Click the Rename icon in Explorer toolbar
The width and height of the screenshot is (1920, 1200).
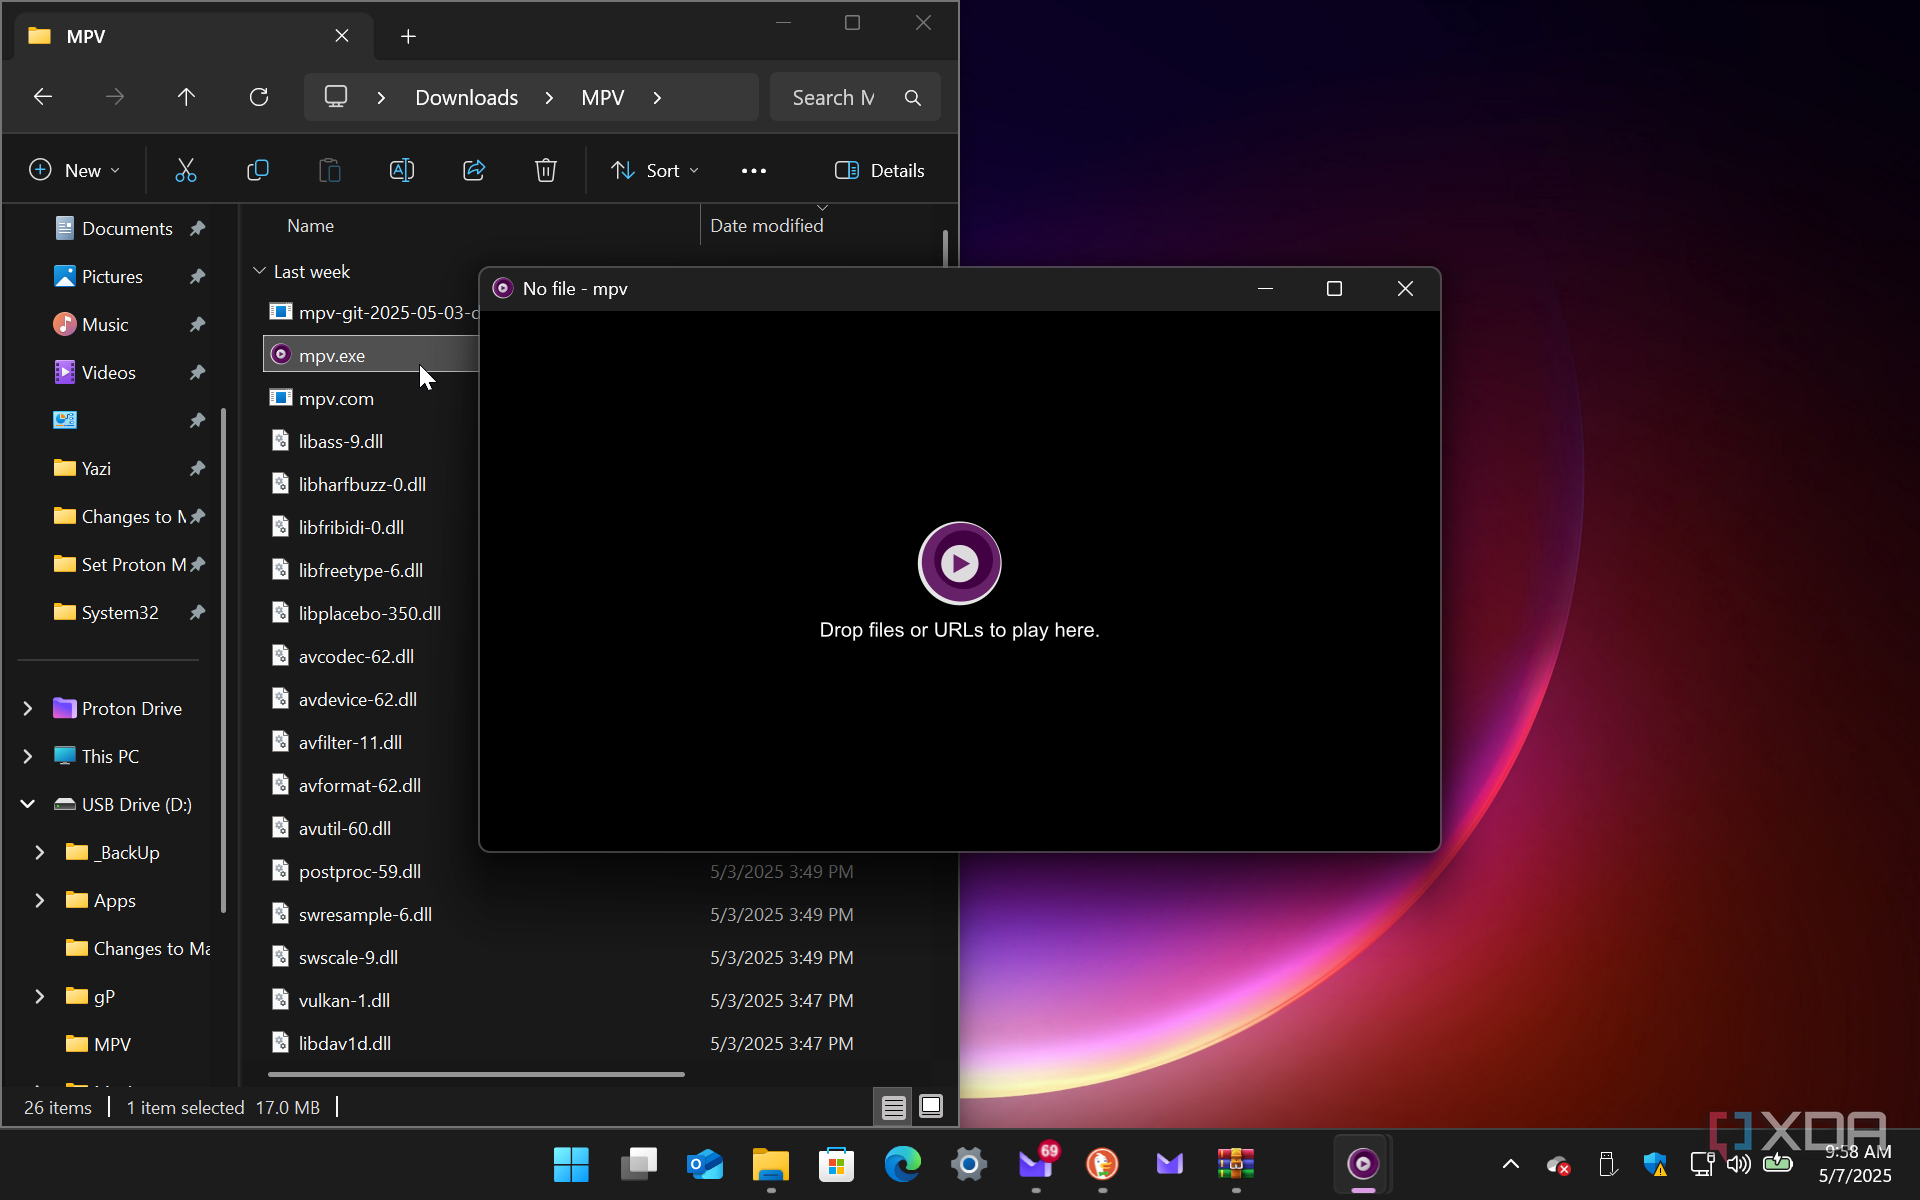click(402, 171)
